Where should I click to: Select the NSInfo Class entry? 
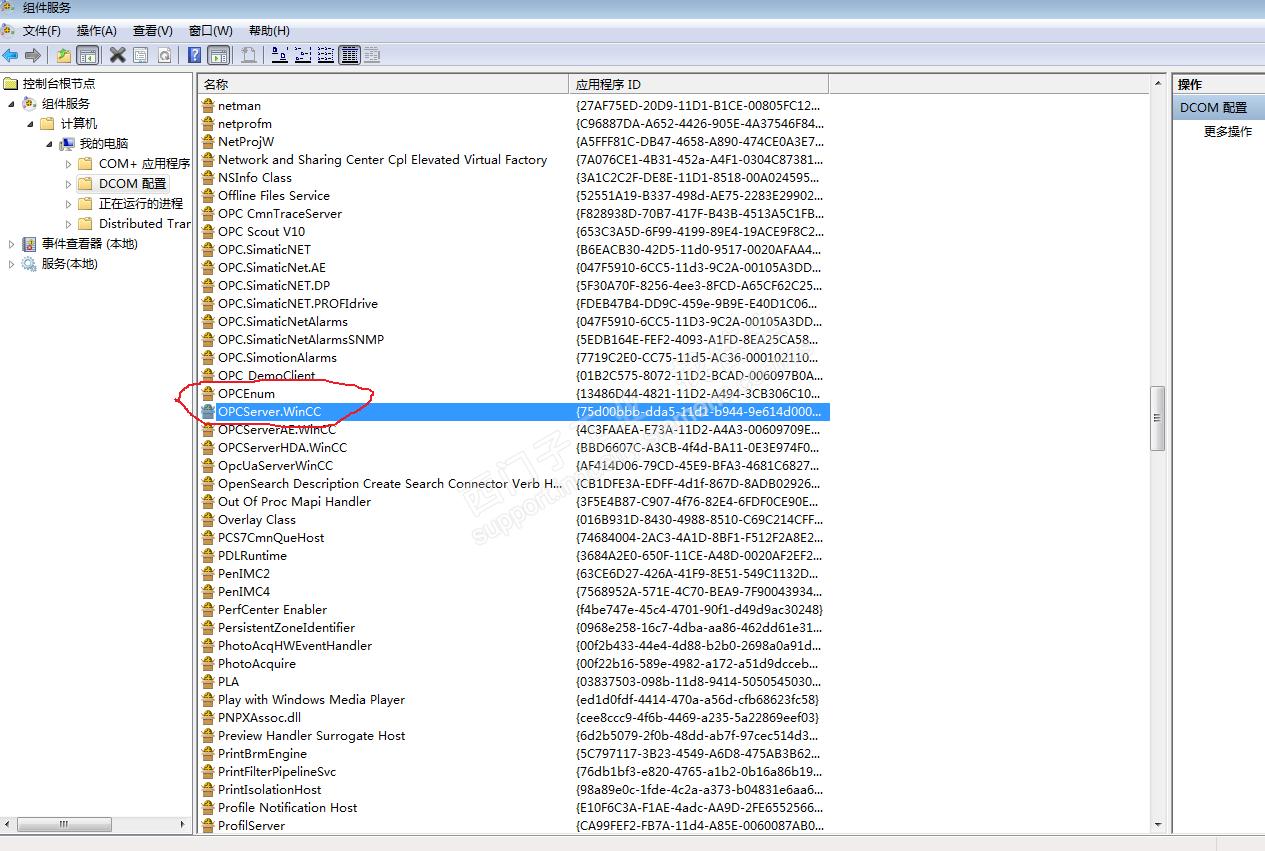click(x=255, y=178)
